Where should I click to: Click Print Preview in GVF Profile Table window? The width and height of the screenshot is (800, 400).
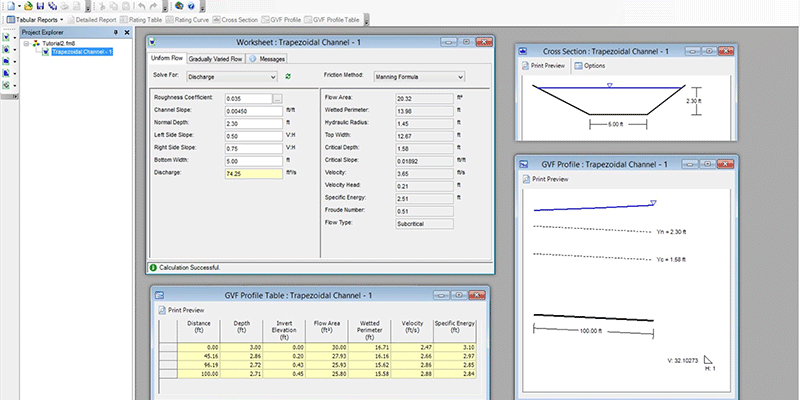(184, 311)
